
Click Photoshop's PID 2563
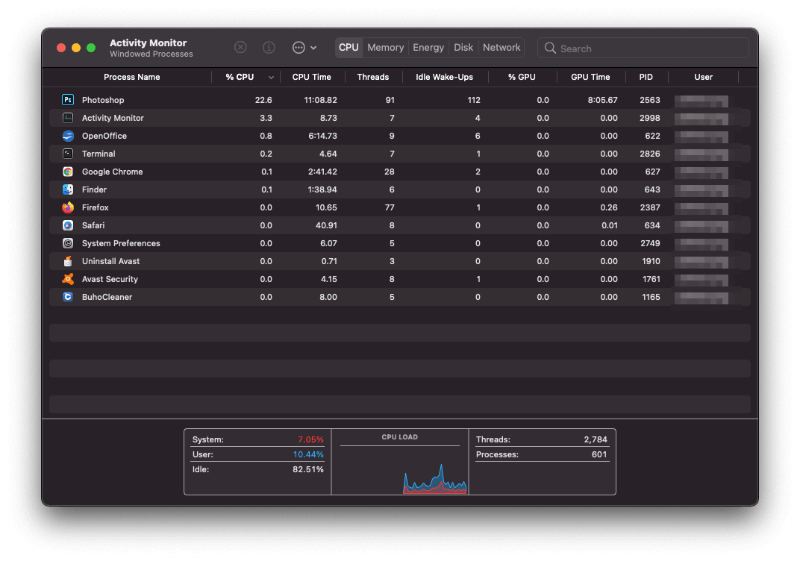point(650,100)
